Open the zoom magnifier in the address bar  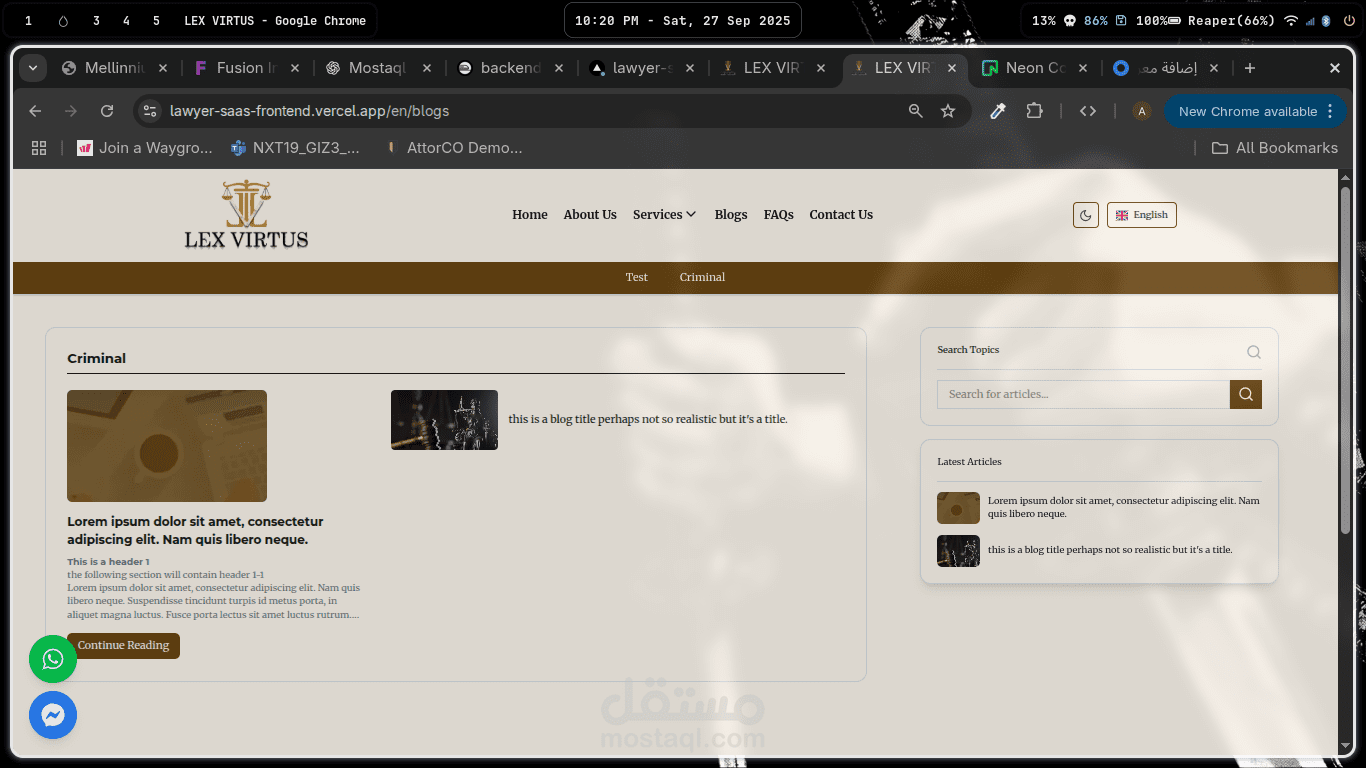(915, 111)
